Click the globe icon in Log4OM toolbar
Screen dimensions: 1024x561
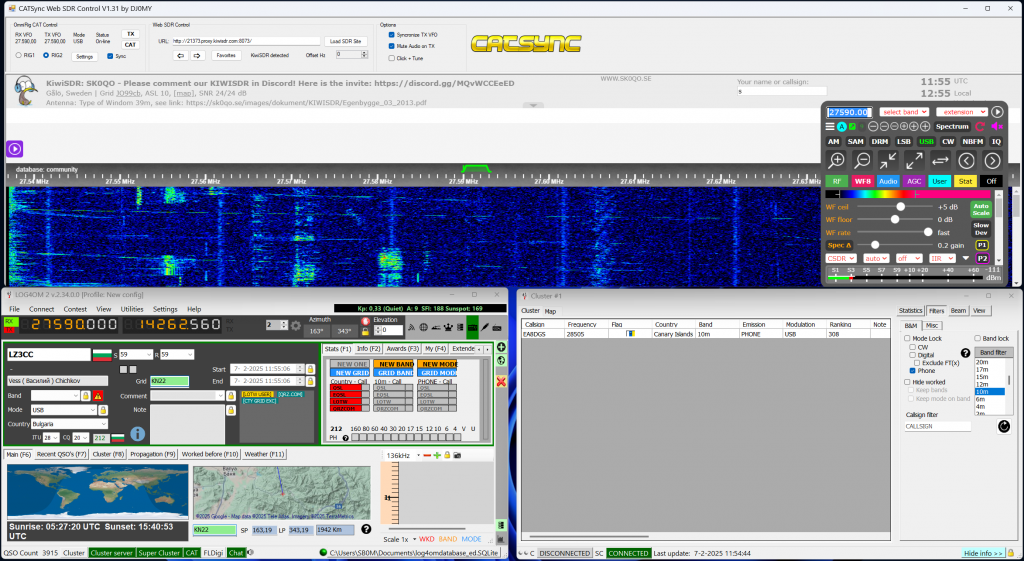pyautogui.click(x=423, y=327)
